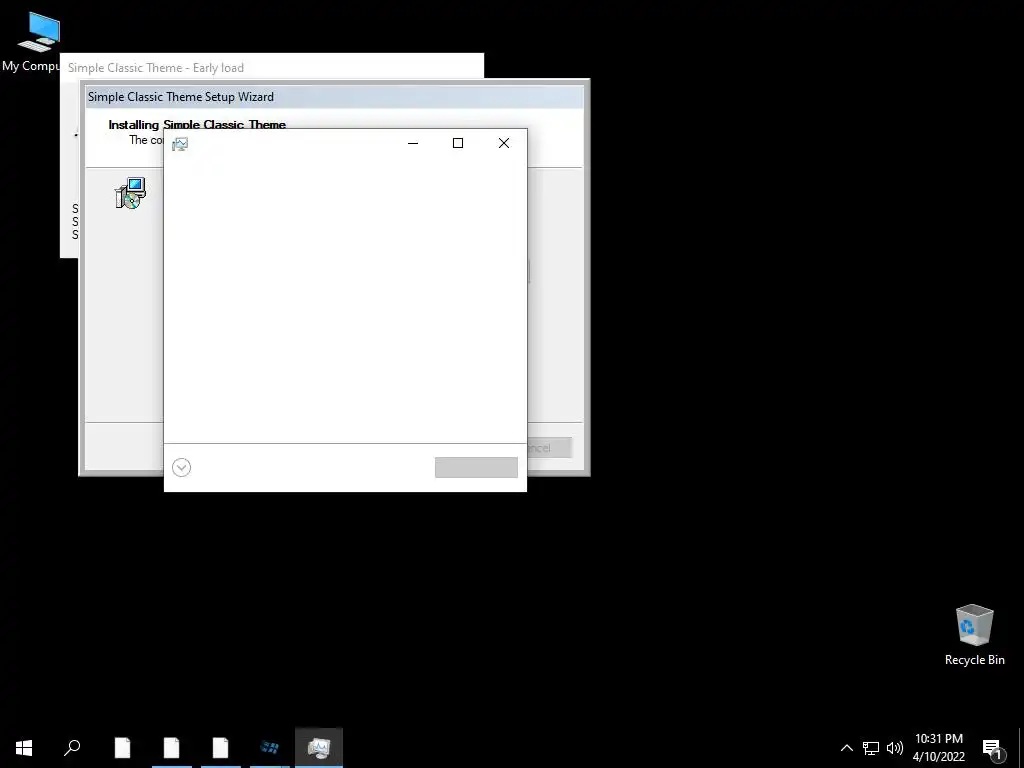Open taskbar search magnifier

coord(72,748)
